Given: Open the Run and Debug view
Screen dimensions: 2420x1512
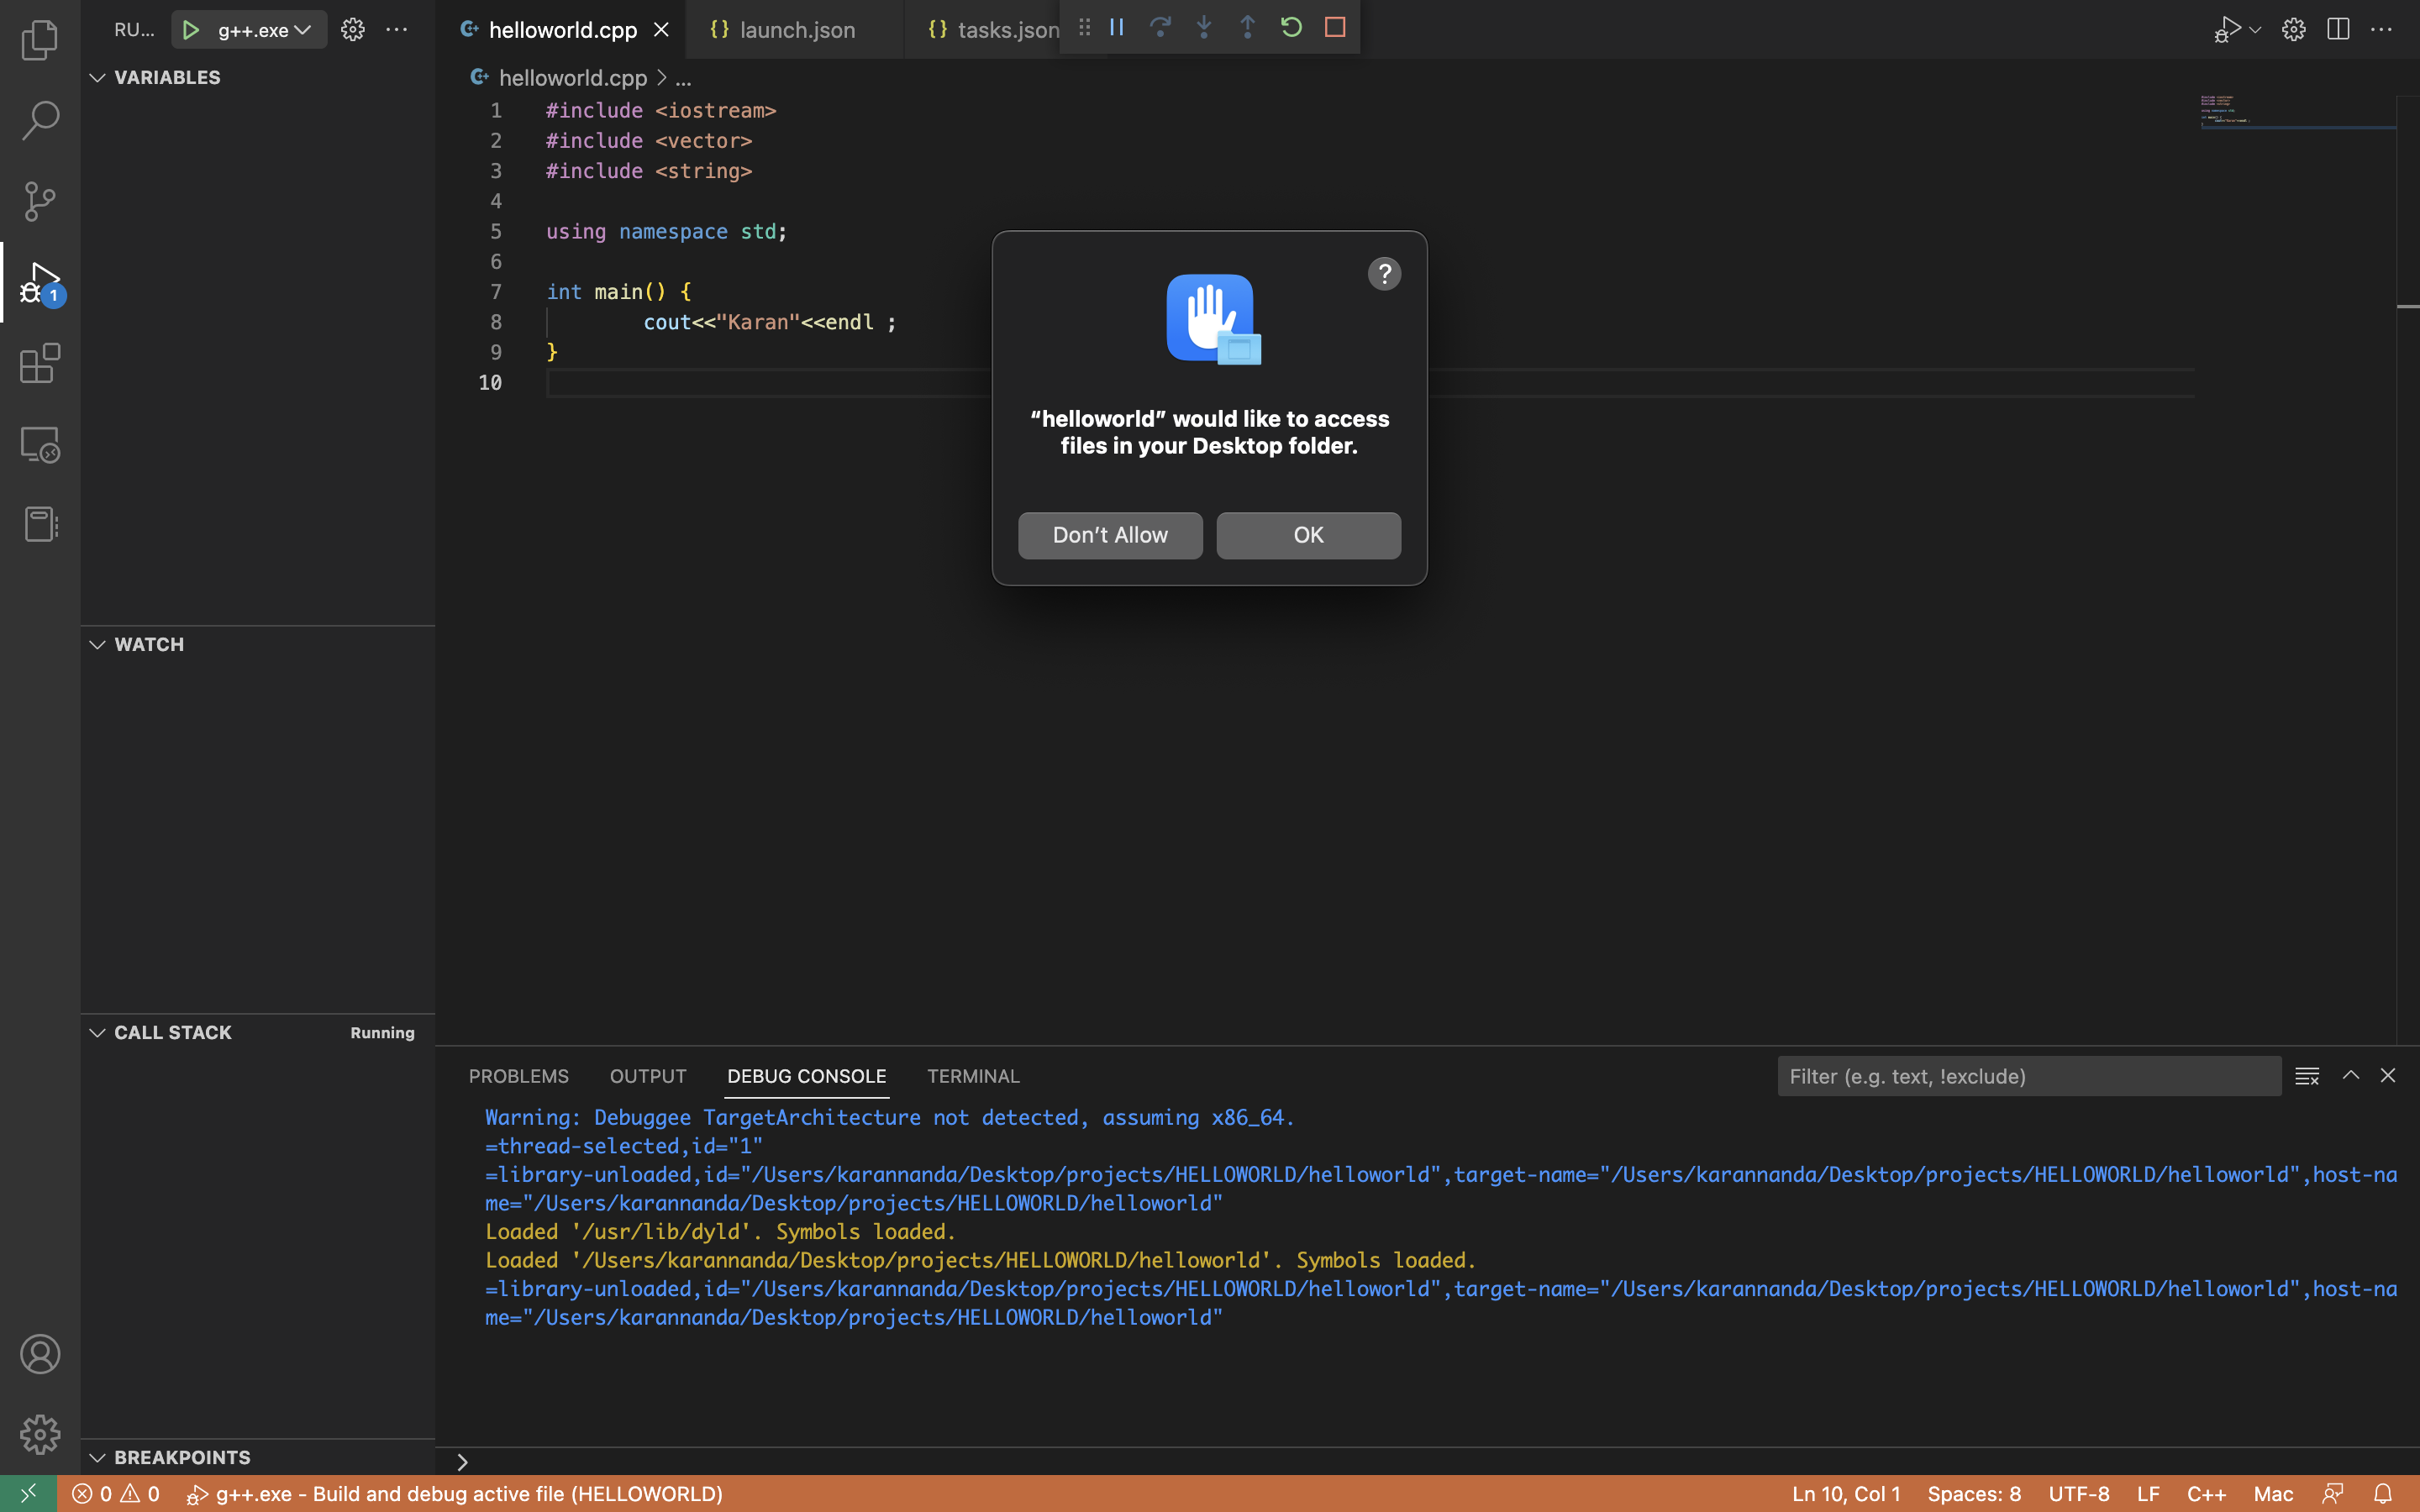Looking at the screenshot, I should [40, 283].
